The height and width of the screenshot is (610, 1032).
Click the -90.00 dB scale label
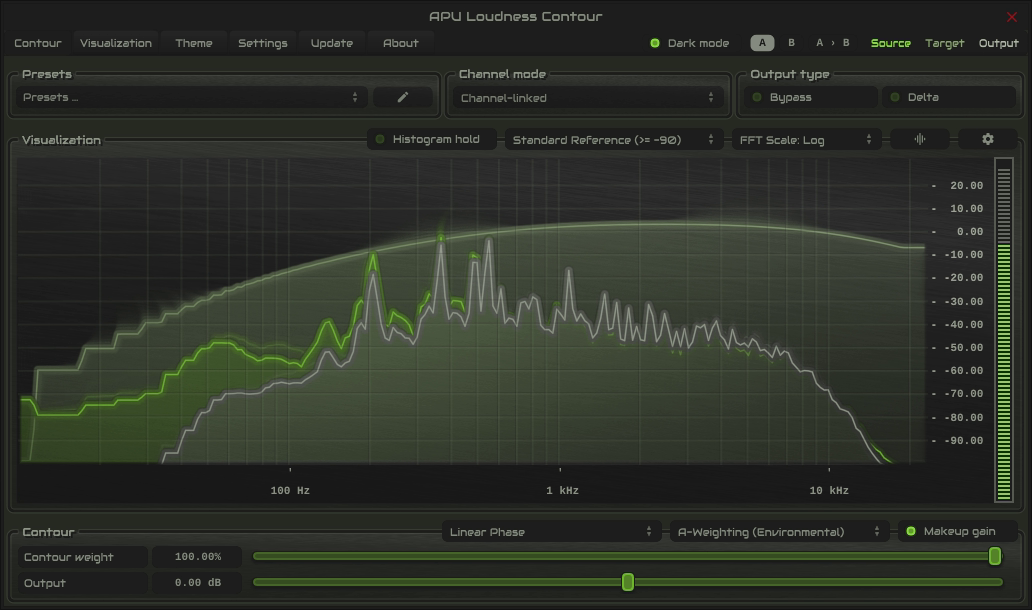click(x=964, y=441)
